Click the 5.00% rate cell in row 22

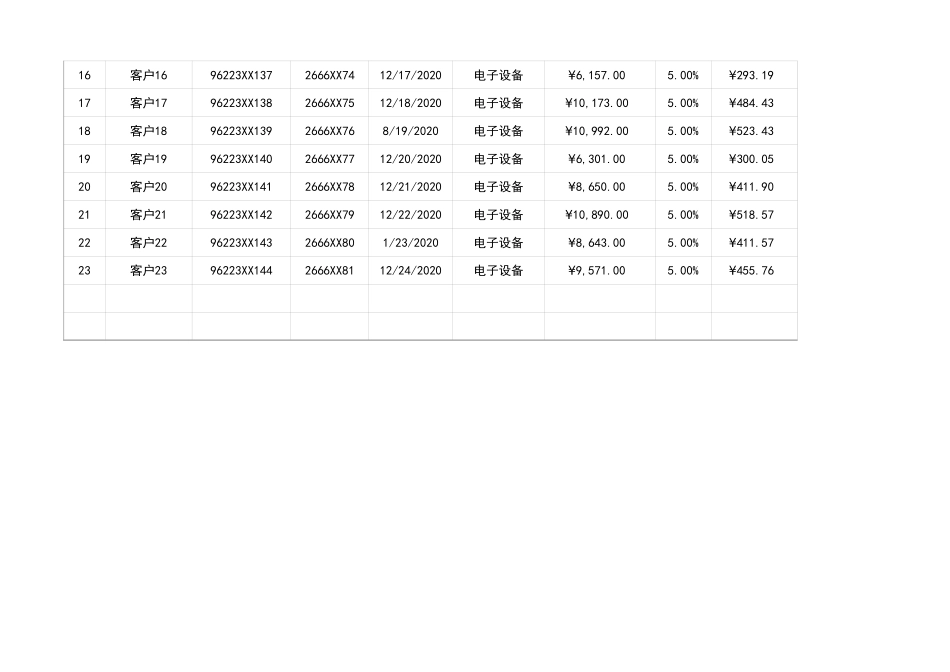(x=682, y=242)
